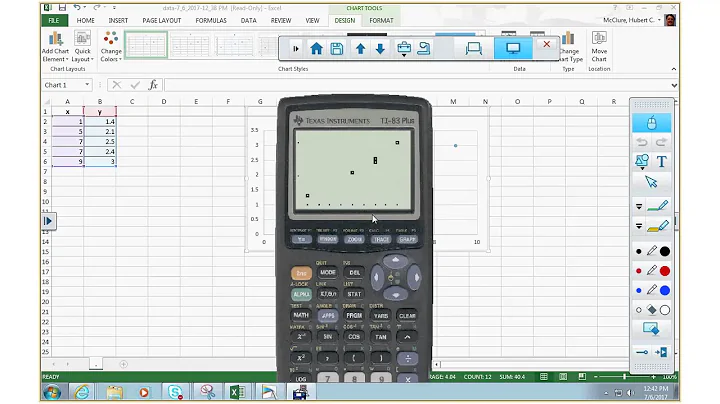
Task: Click the redo arrow in side palette
Action: [x=661, y=142]
